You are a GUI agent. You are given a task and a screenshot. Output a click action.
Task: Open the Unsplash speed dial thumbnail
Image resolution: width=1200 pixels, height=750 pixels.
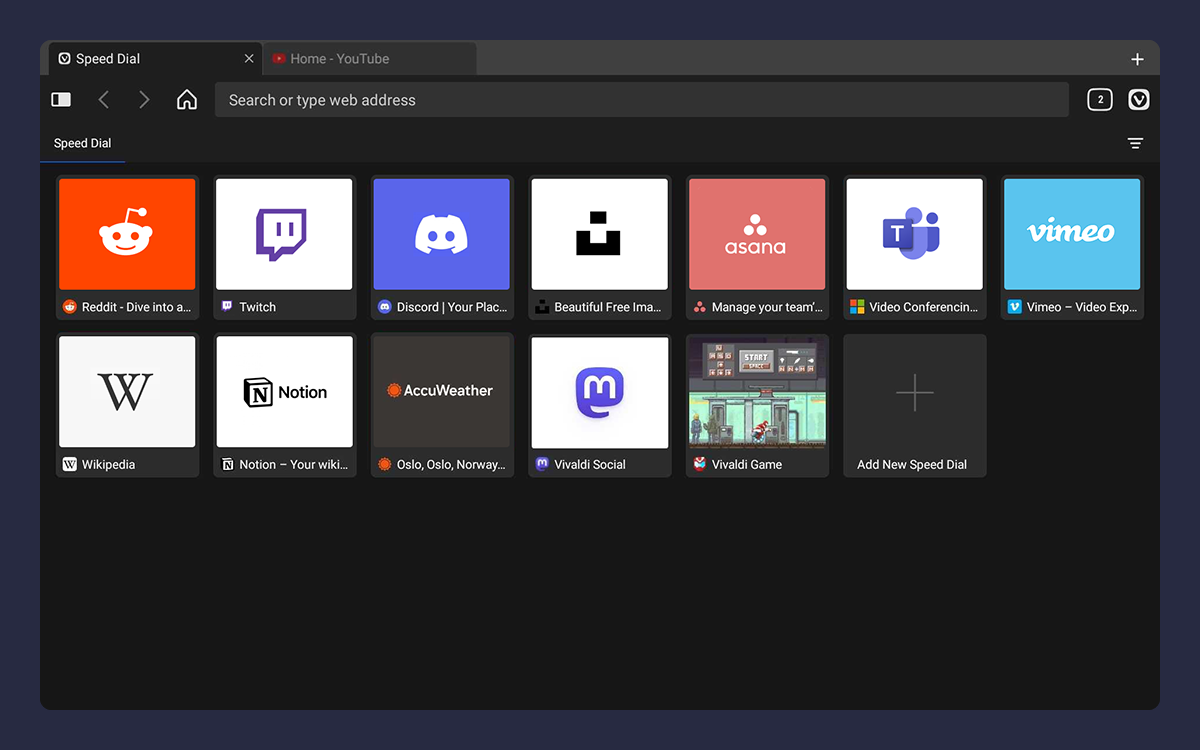click(x=599, y=234)
